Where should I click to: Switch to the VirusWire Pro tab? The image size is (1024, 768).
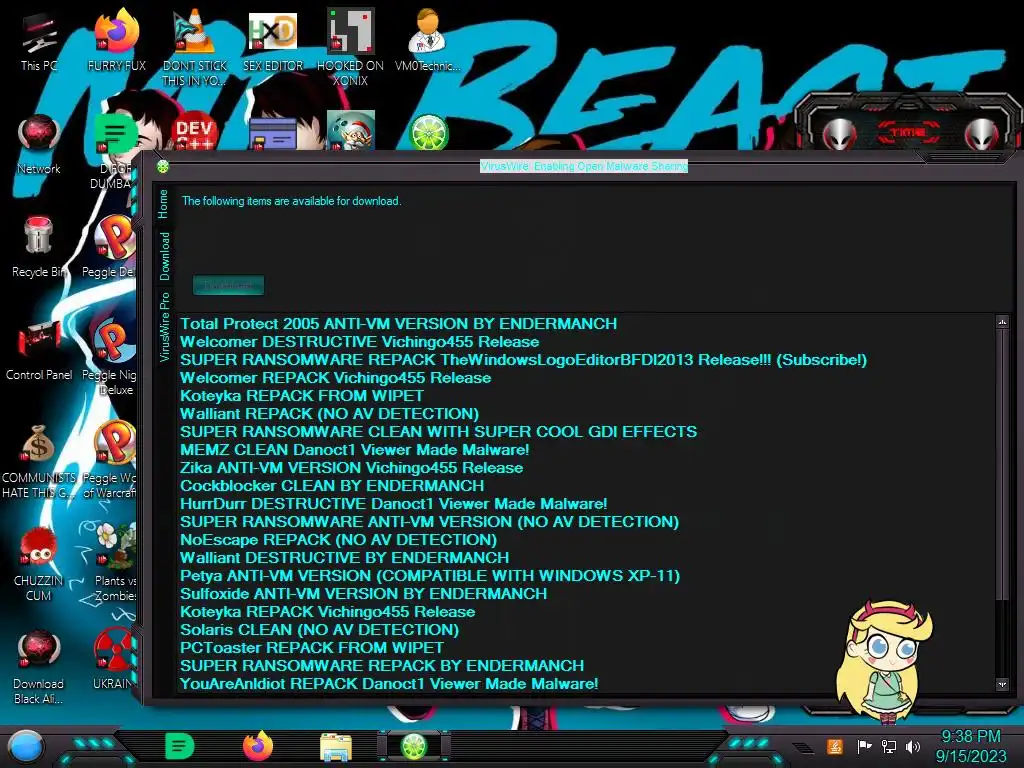(165, 327)
